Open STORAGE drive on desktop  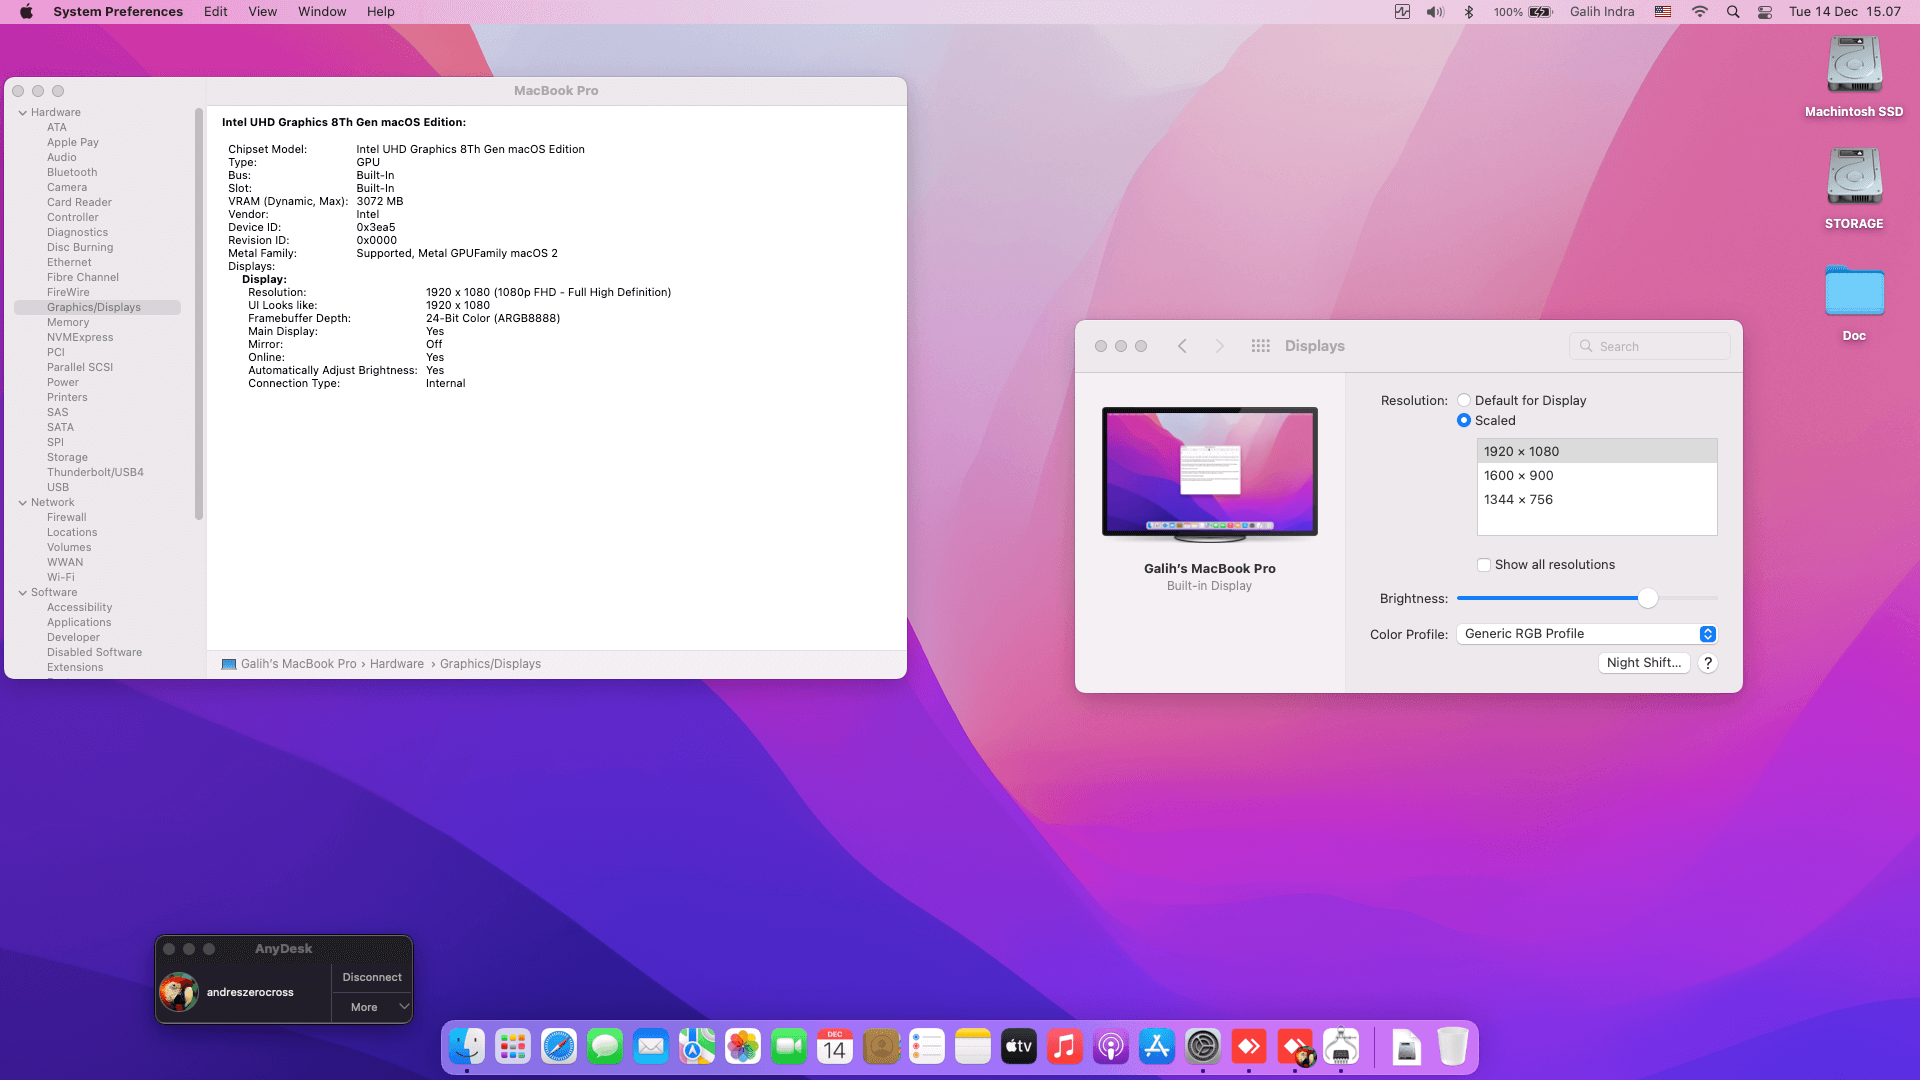click(1854, 189)
